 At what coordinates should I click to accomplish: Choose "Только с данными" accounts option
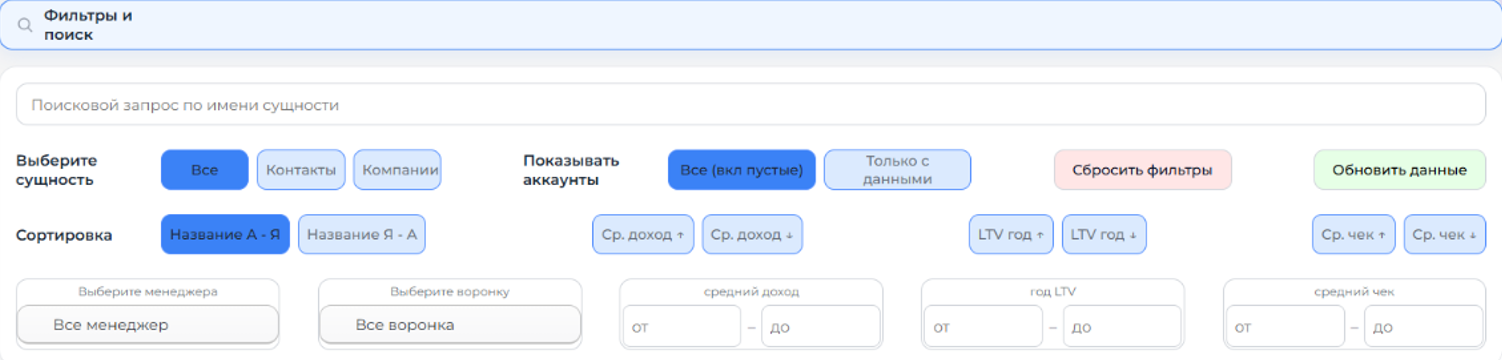pyautogui.click(x=897, y=170)
